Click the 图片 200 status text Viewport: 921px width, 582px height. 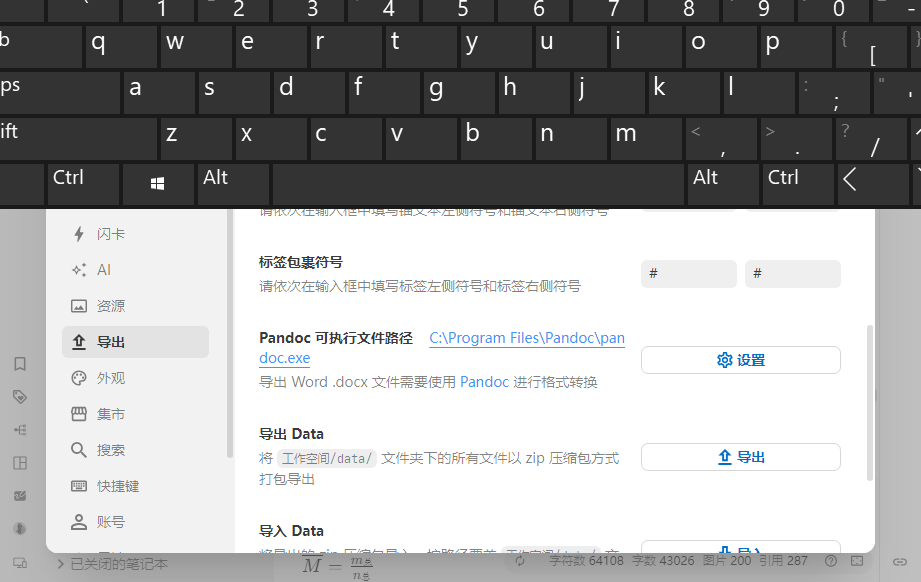pyautogui.click(x=727, y=561)
